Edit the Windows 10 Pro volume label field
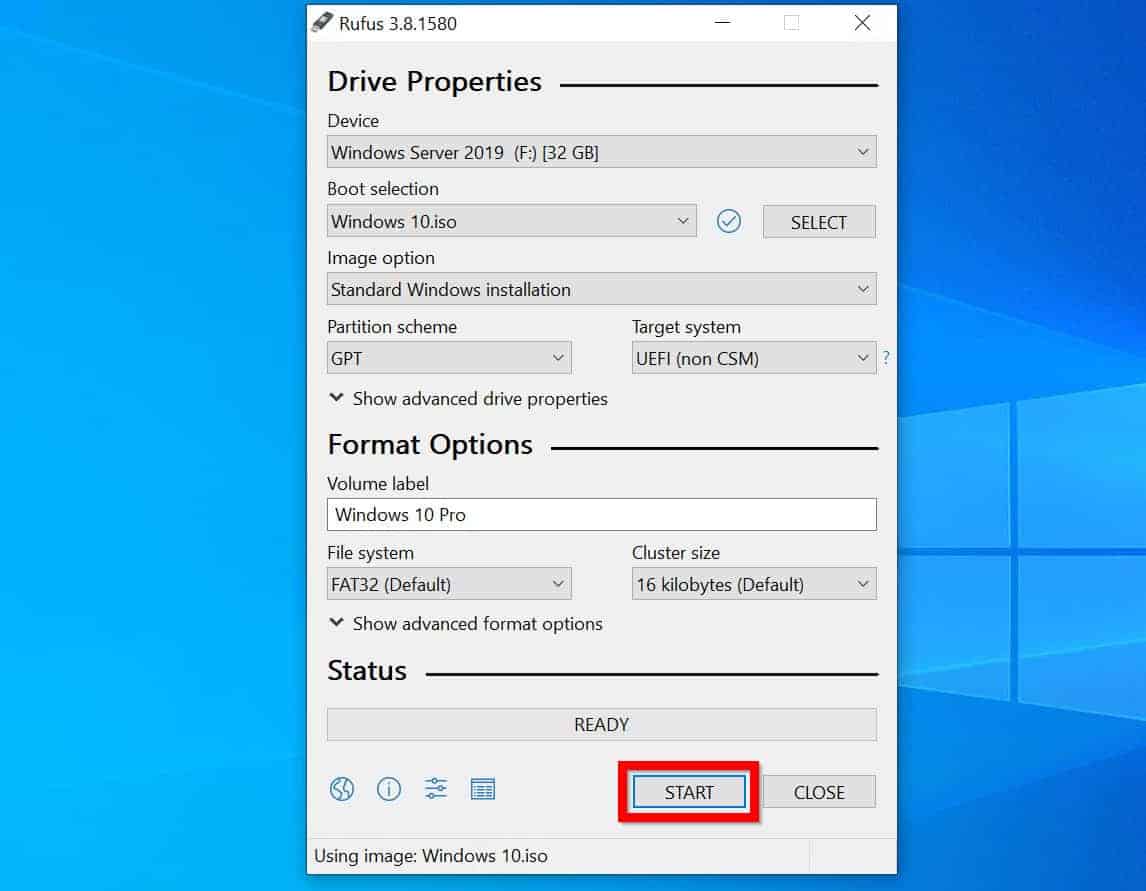Image resolution: width=1146 pixels, height=891 pixels. 601,514
